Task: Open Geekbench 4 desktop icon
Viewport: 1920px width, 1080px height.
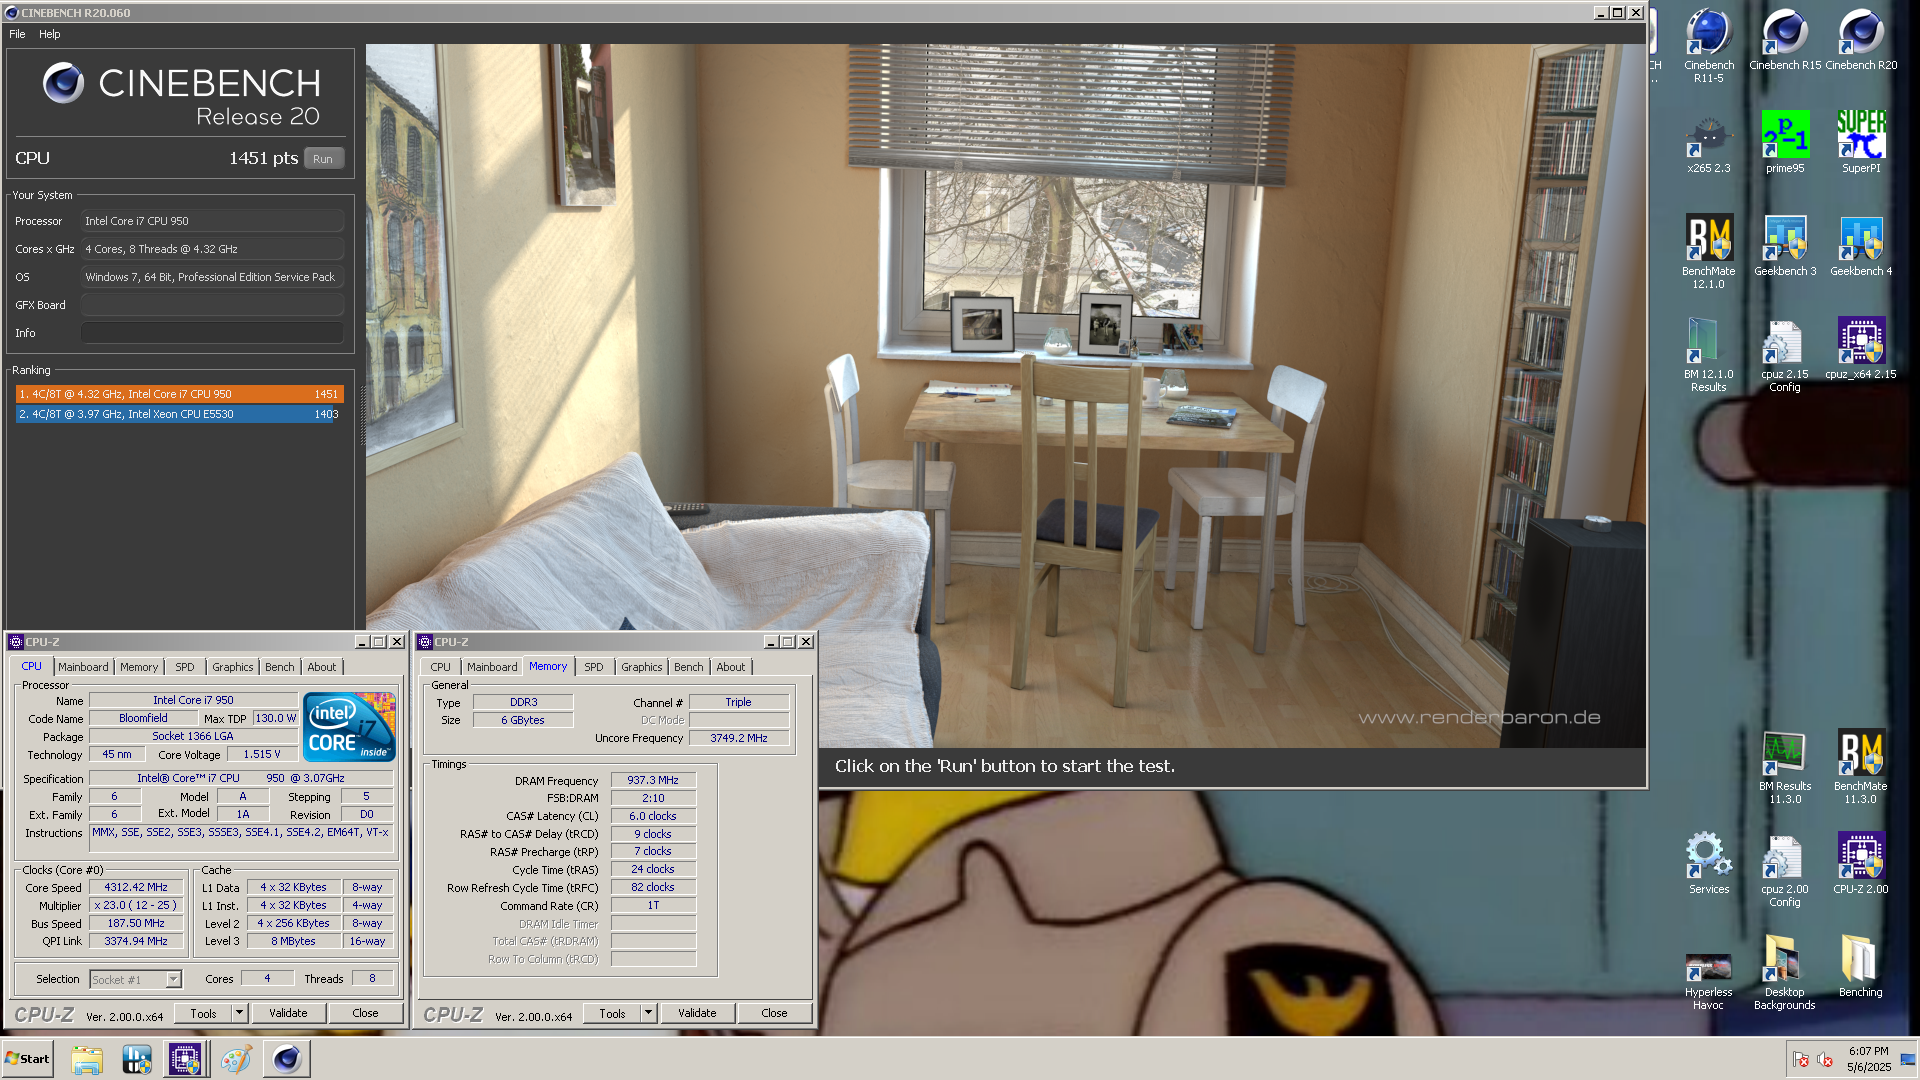Action: tap(1860, 246)
